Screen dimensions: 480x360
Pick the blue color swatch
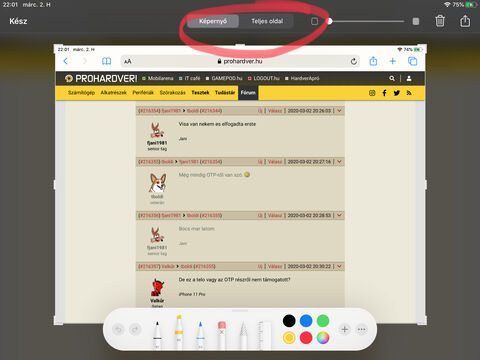coord(306,321)
